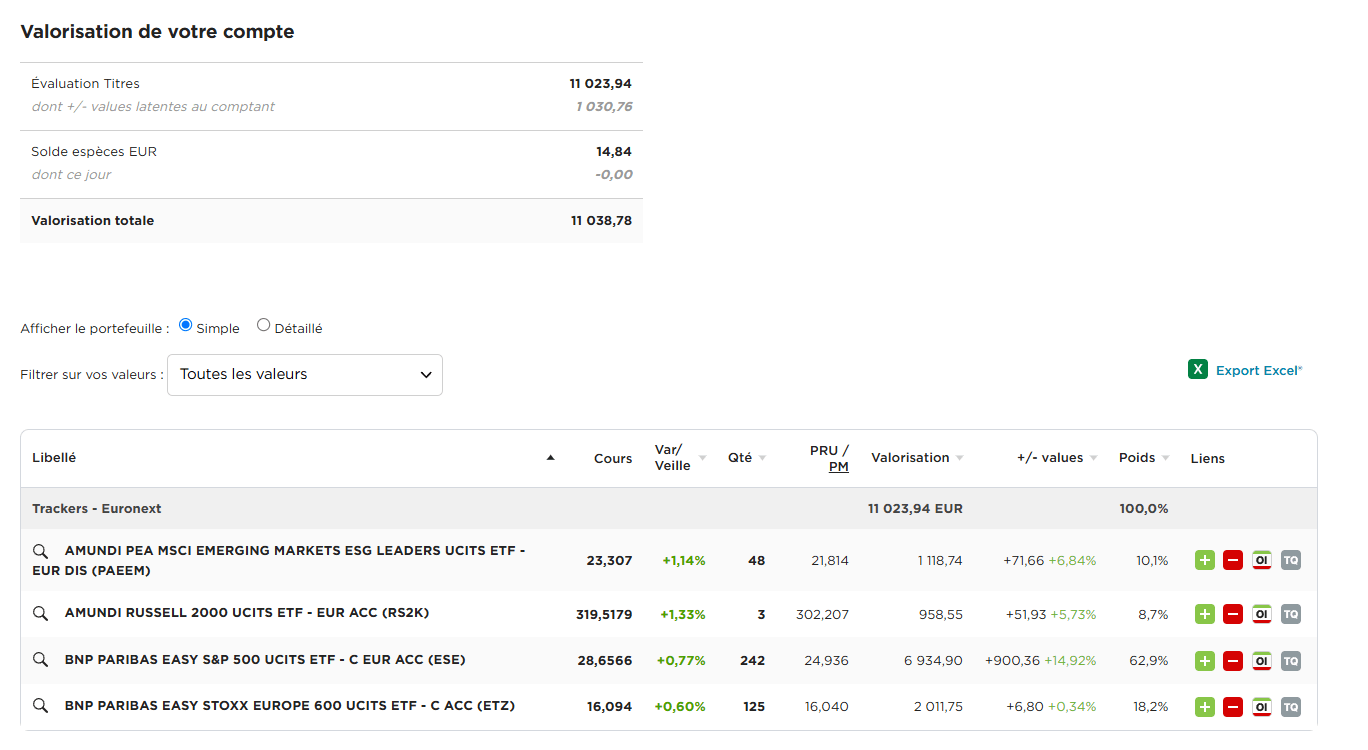Open the TQ icon in the ESE row
Viewport: 1368px width, 750px height.
click(x=1291, y=661)
